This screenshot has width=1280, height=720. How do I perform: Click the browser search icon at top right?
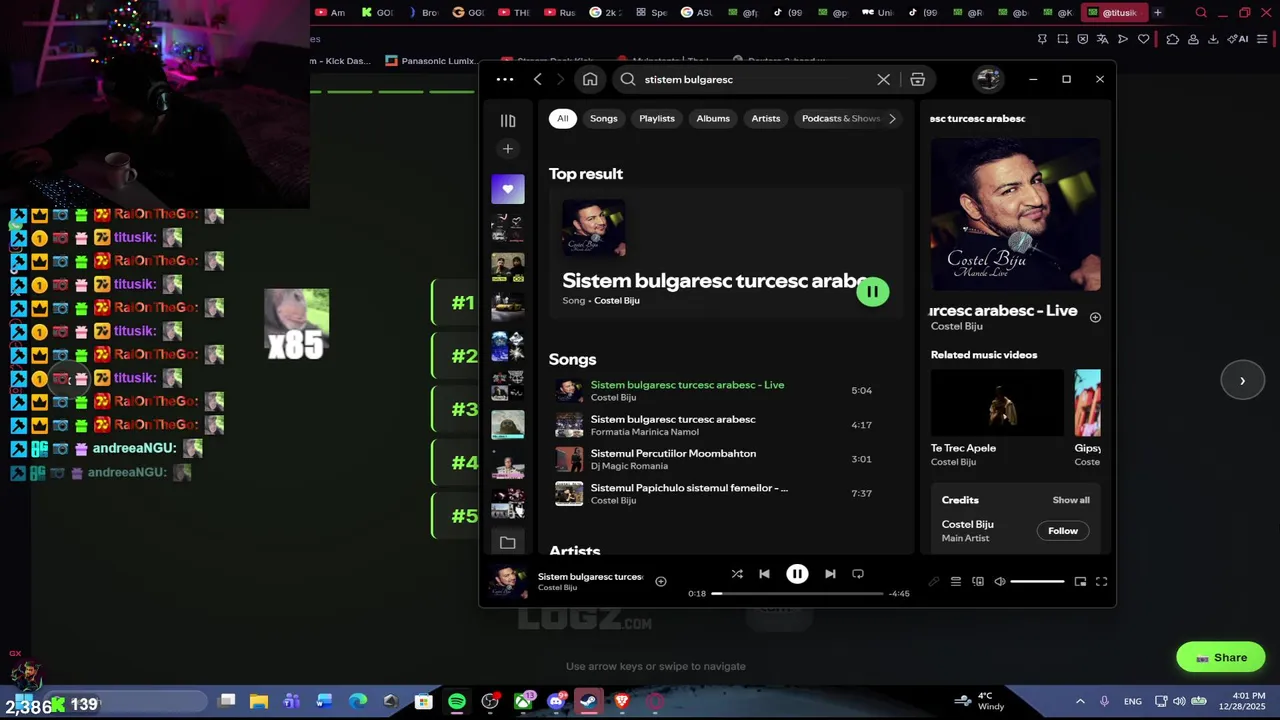point(1201,13)
